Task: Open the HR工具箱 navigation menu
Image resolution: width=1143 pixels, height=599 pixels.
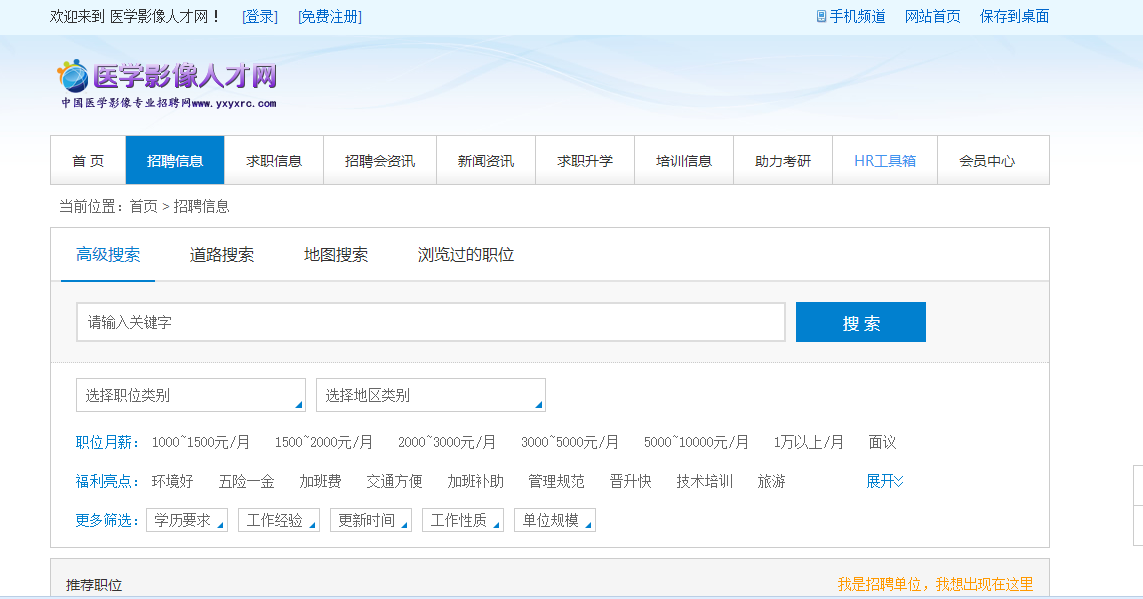Action: pyautogui.click(x=884, y=160)
